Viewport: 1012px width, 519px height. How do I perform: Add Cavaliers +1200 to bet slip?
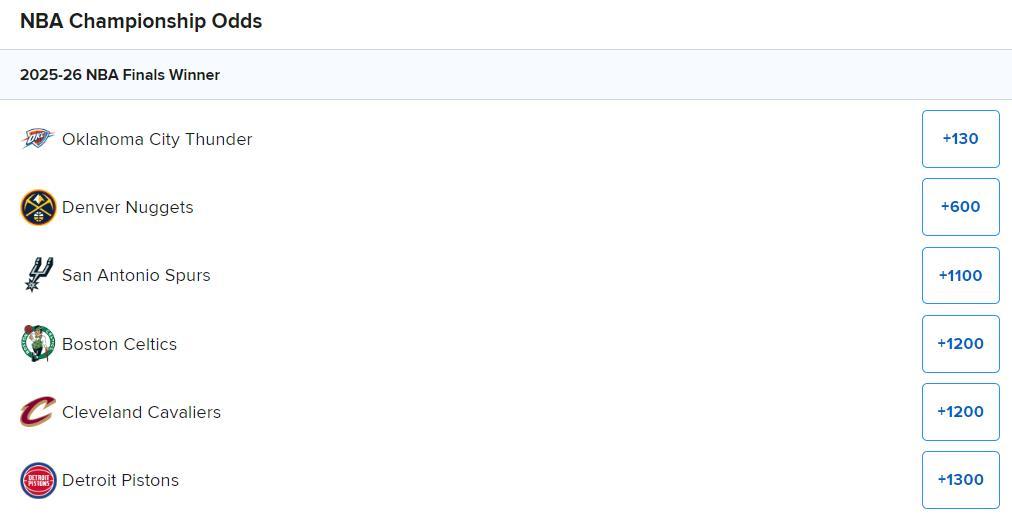[960, 412]
